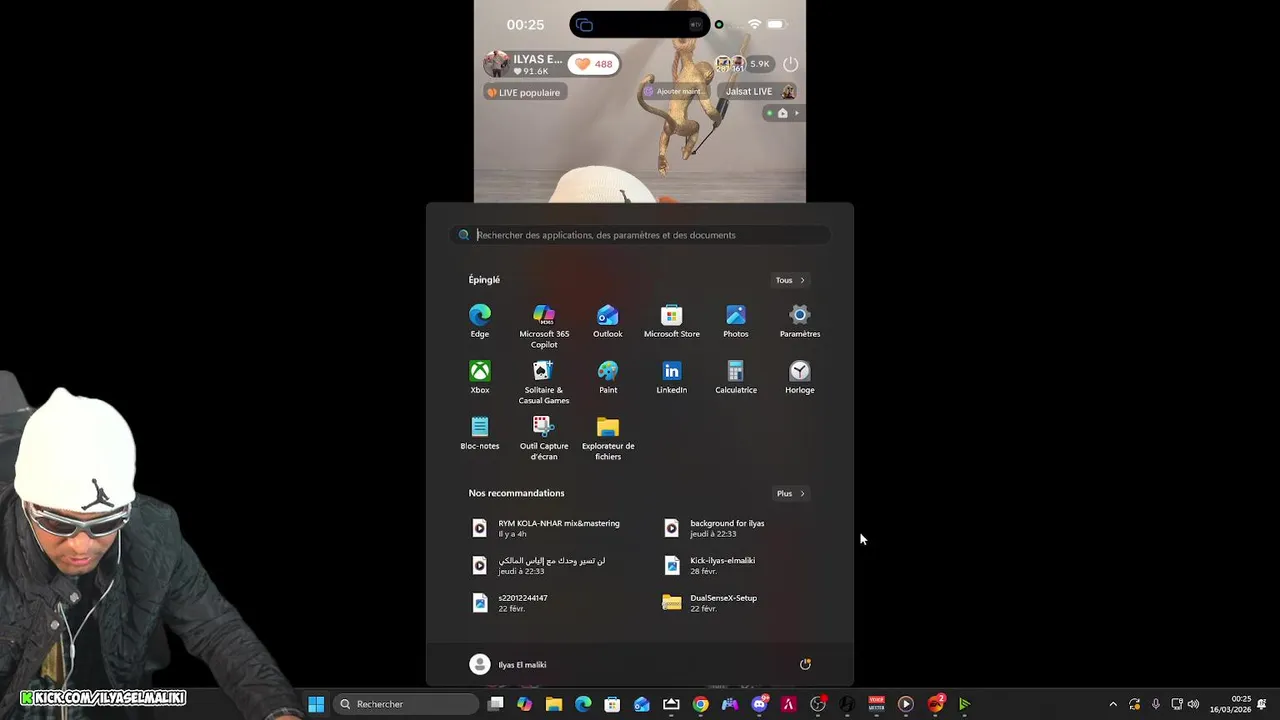Tap the 5.9K viewers count
The image size is (1280, 720).
tap(759, 64)
